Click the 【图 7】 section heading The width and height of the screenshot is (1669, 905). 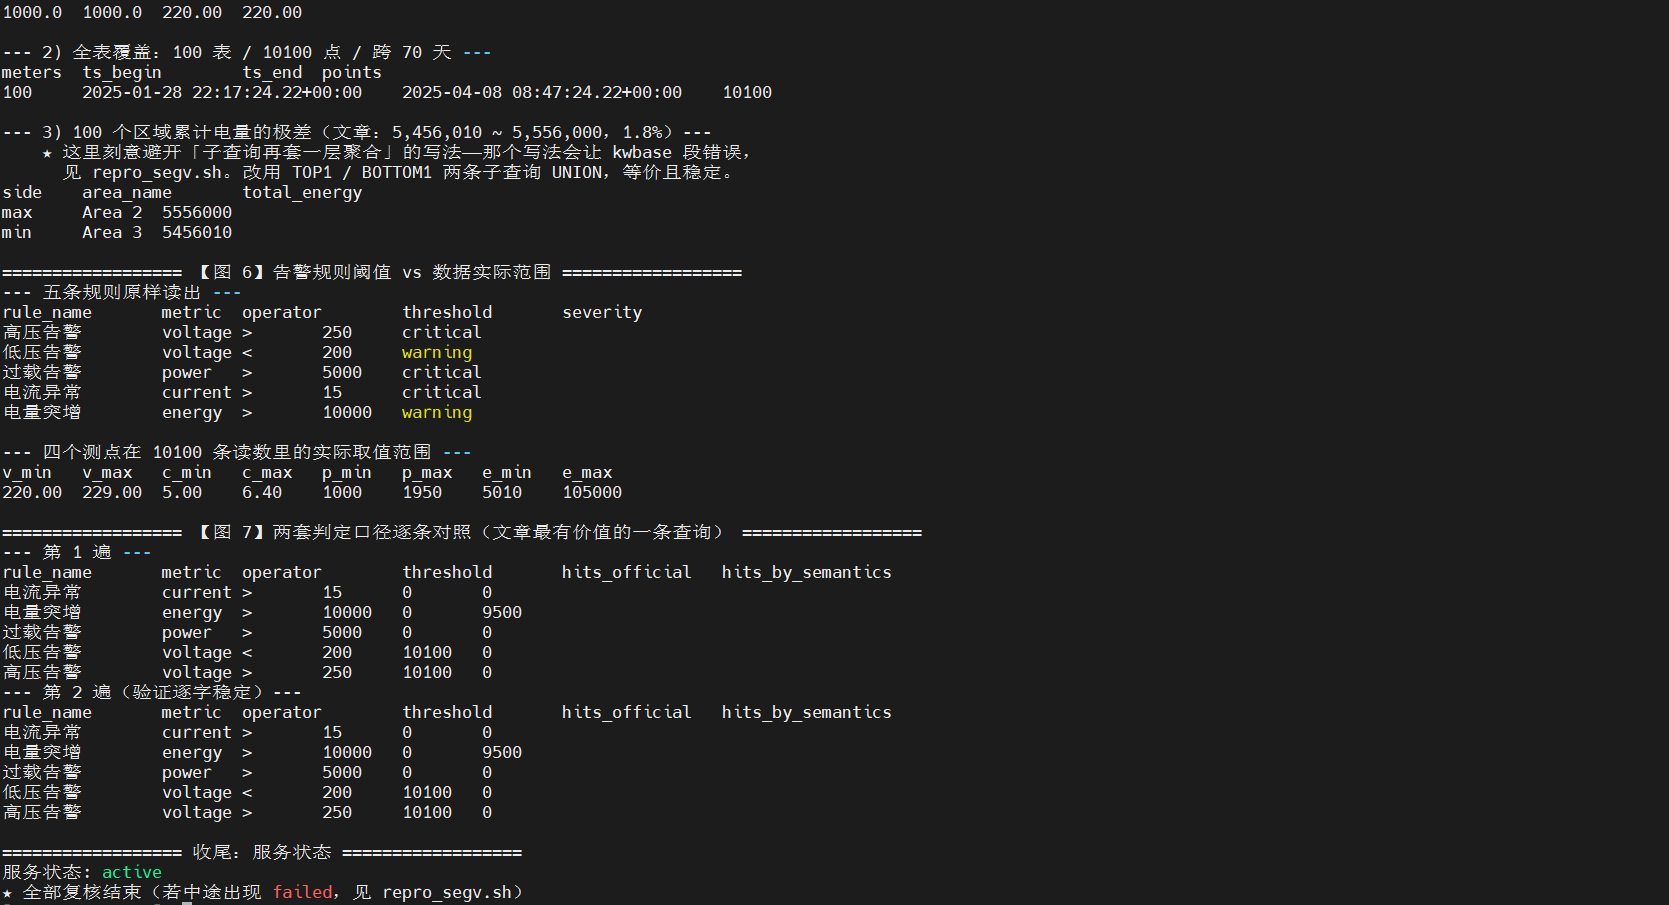click(x=461, y=532)
